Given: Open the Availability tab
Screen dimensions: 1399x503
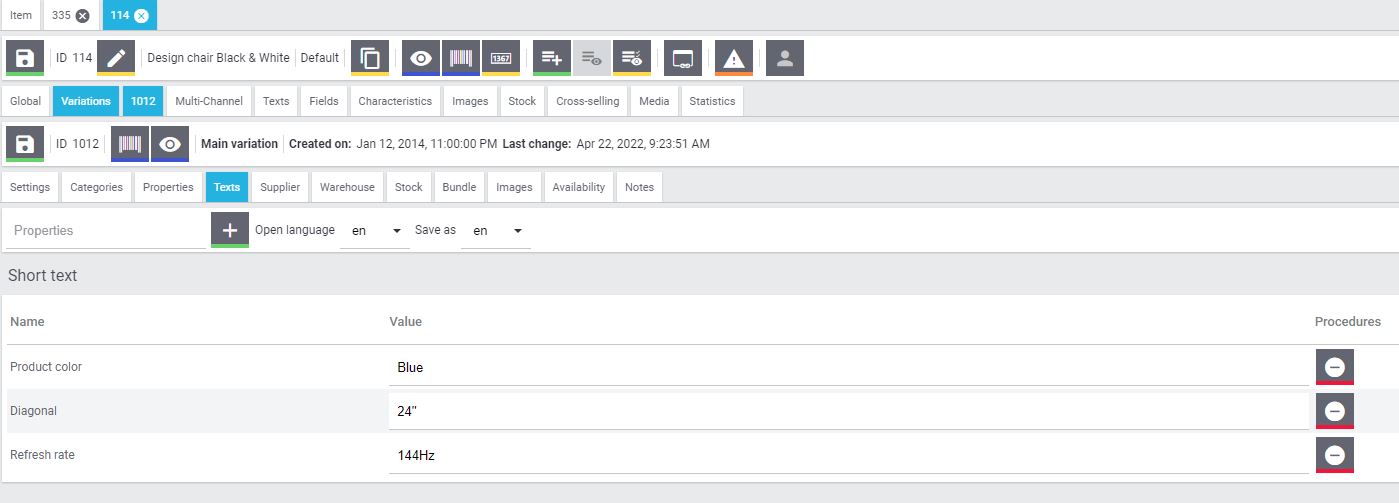Looking at the screenshot, I should (x=579, y=187).
